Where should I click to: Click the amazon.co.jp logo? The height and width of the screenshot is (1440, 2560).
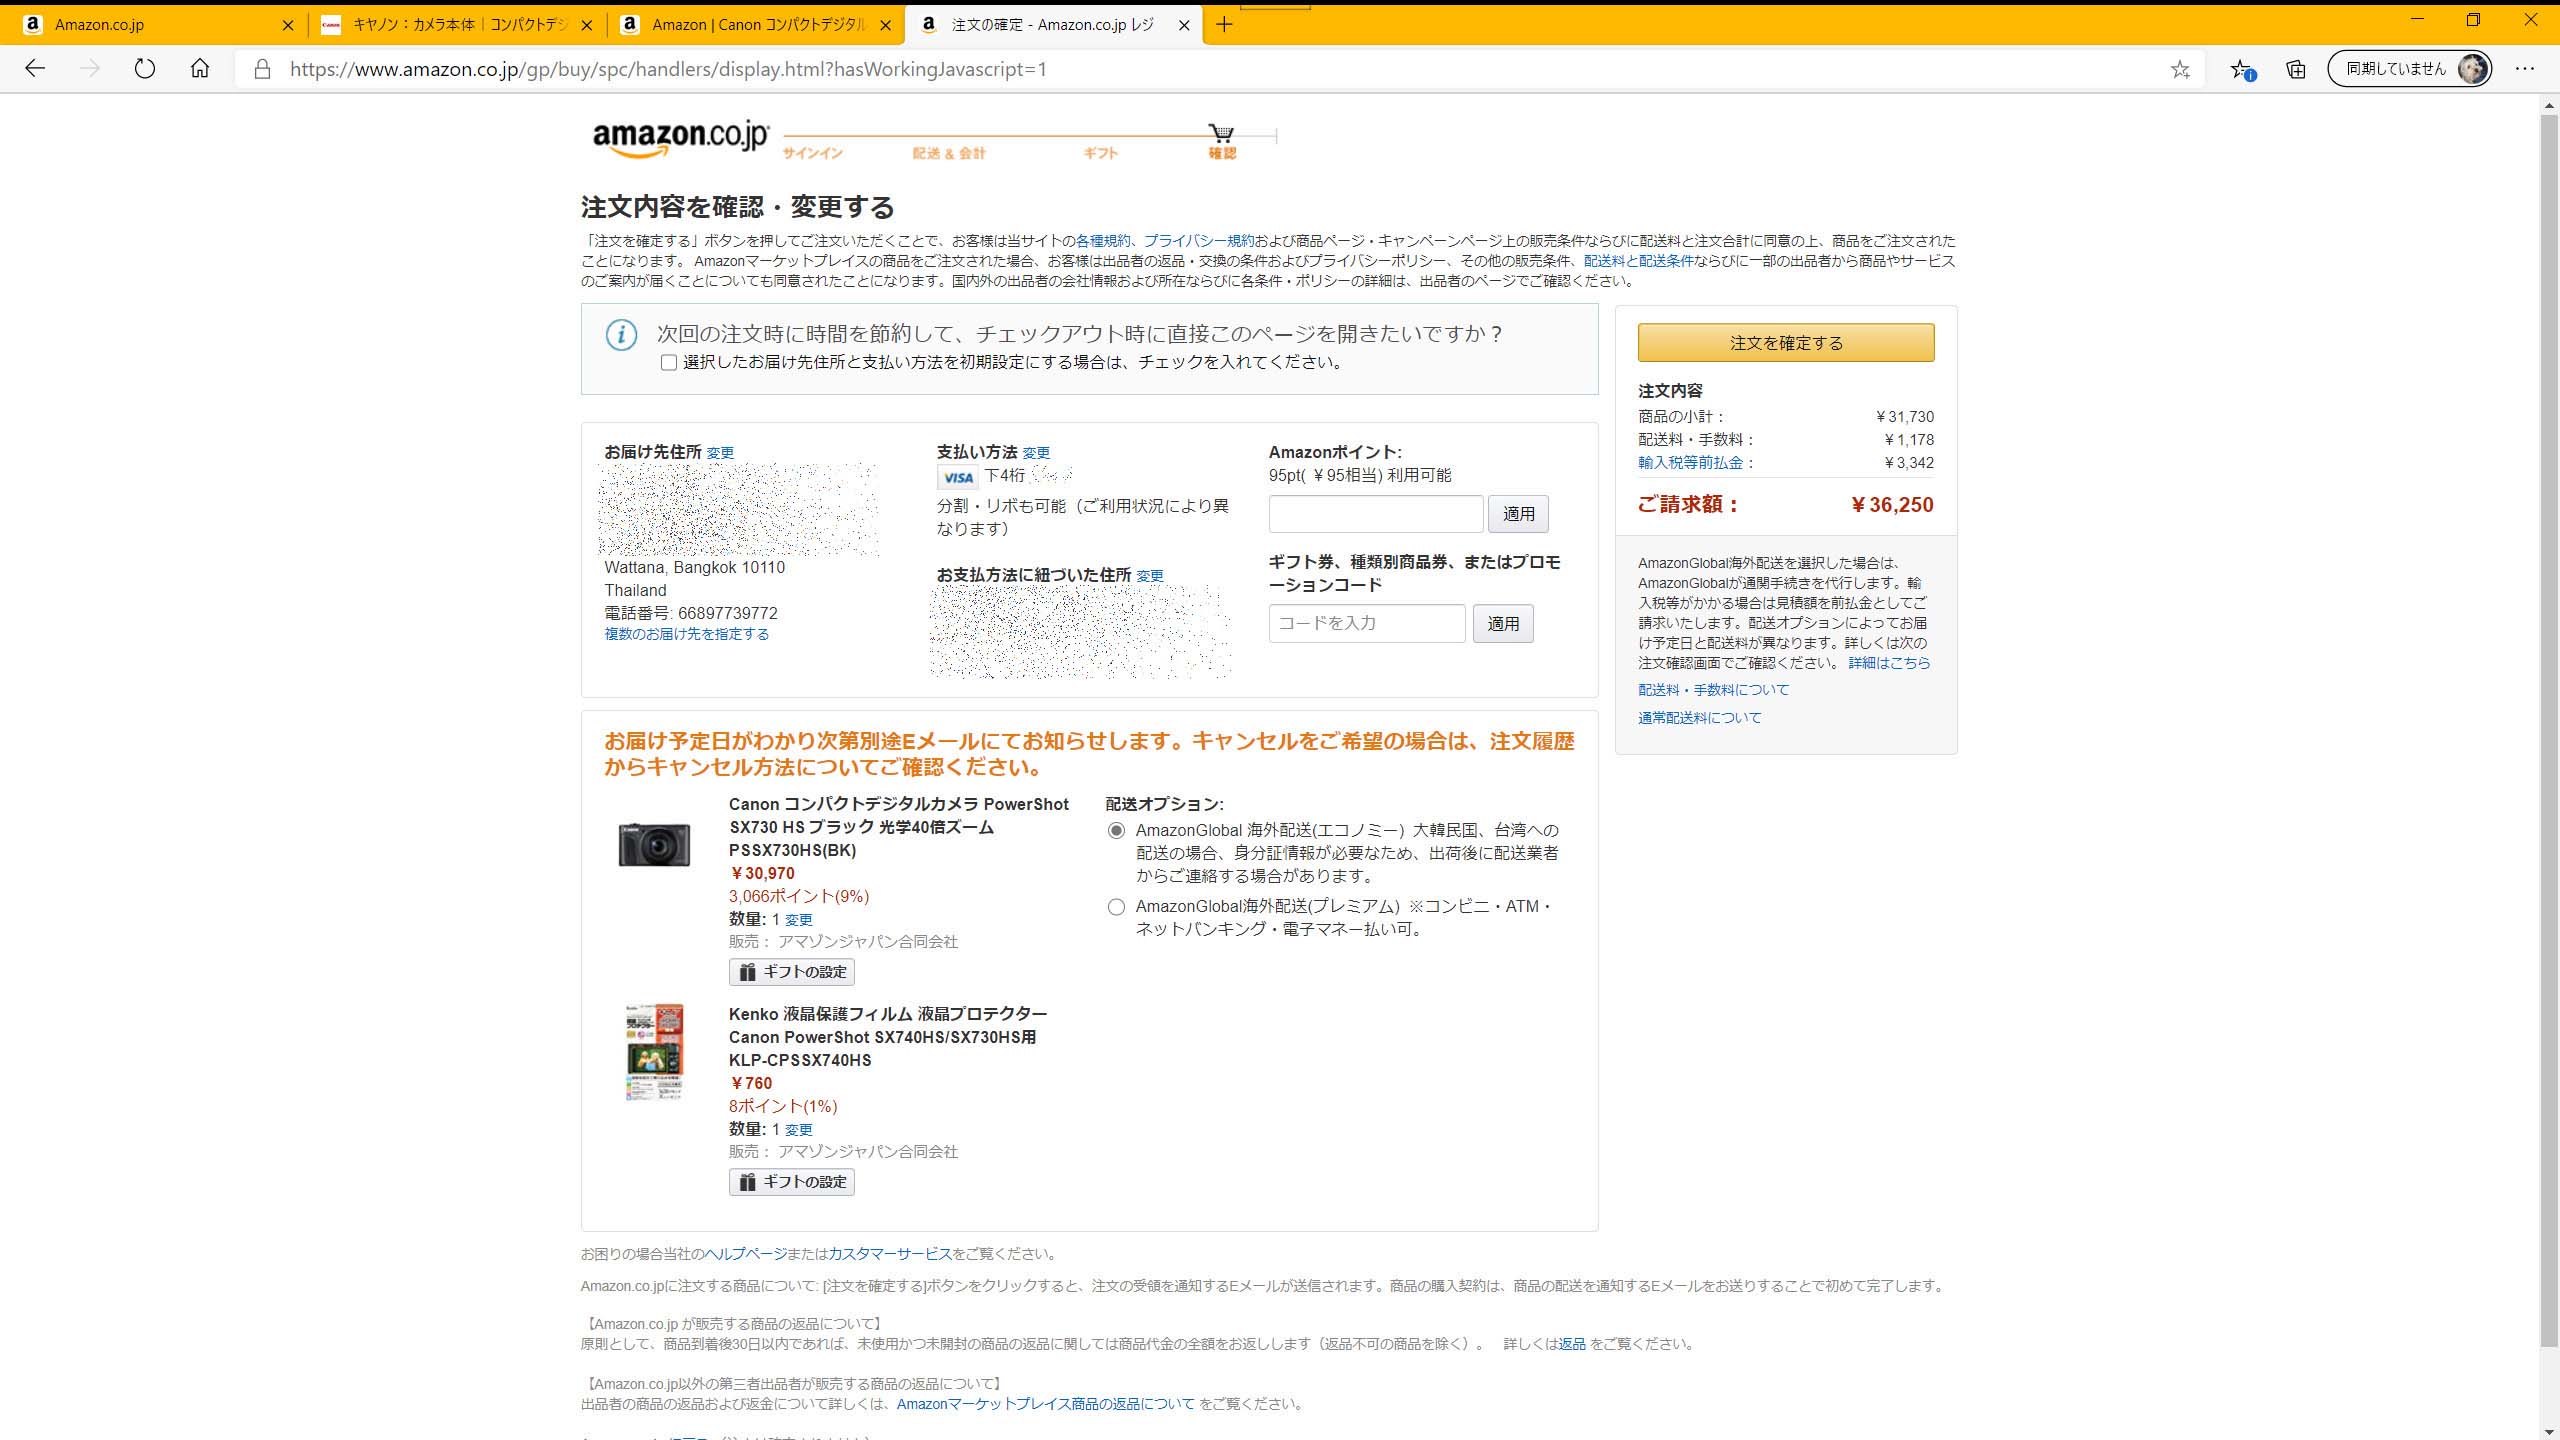pyautogui.click(x=680, y=139)
